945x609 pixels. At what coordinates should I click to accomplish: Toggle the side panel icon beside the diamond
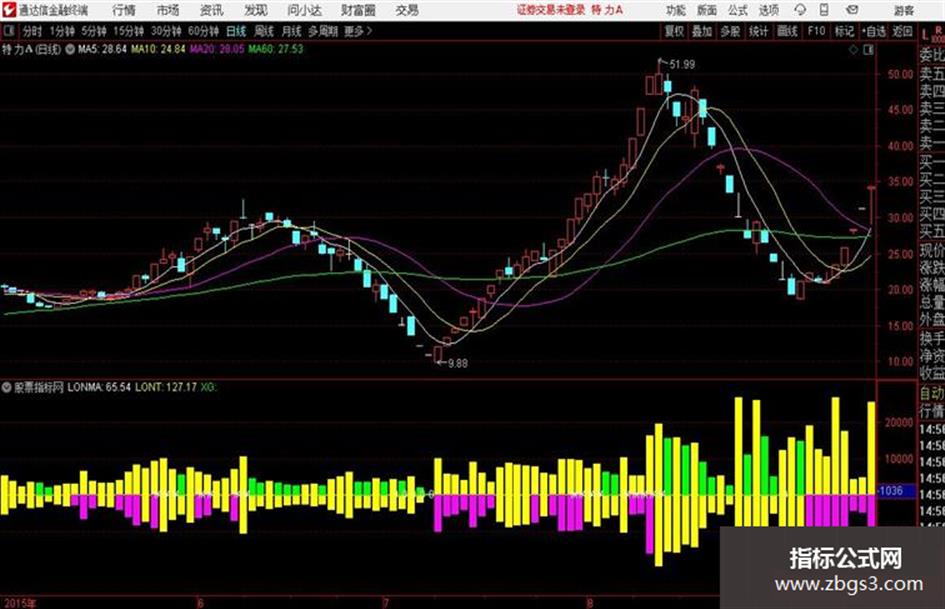[x=868, y=50]
